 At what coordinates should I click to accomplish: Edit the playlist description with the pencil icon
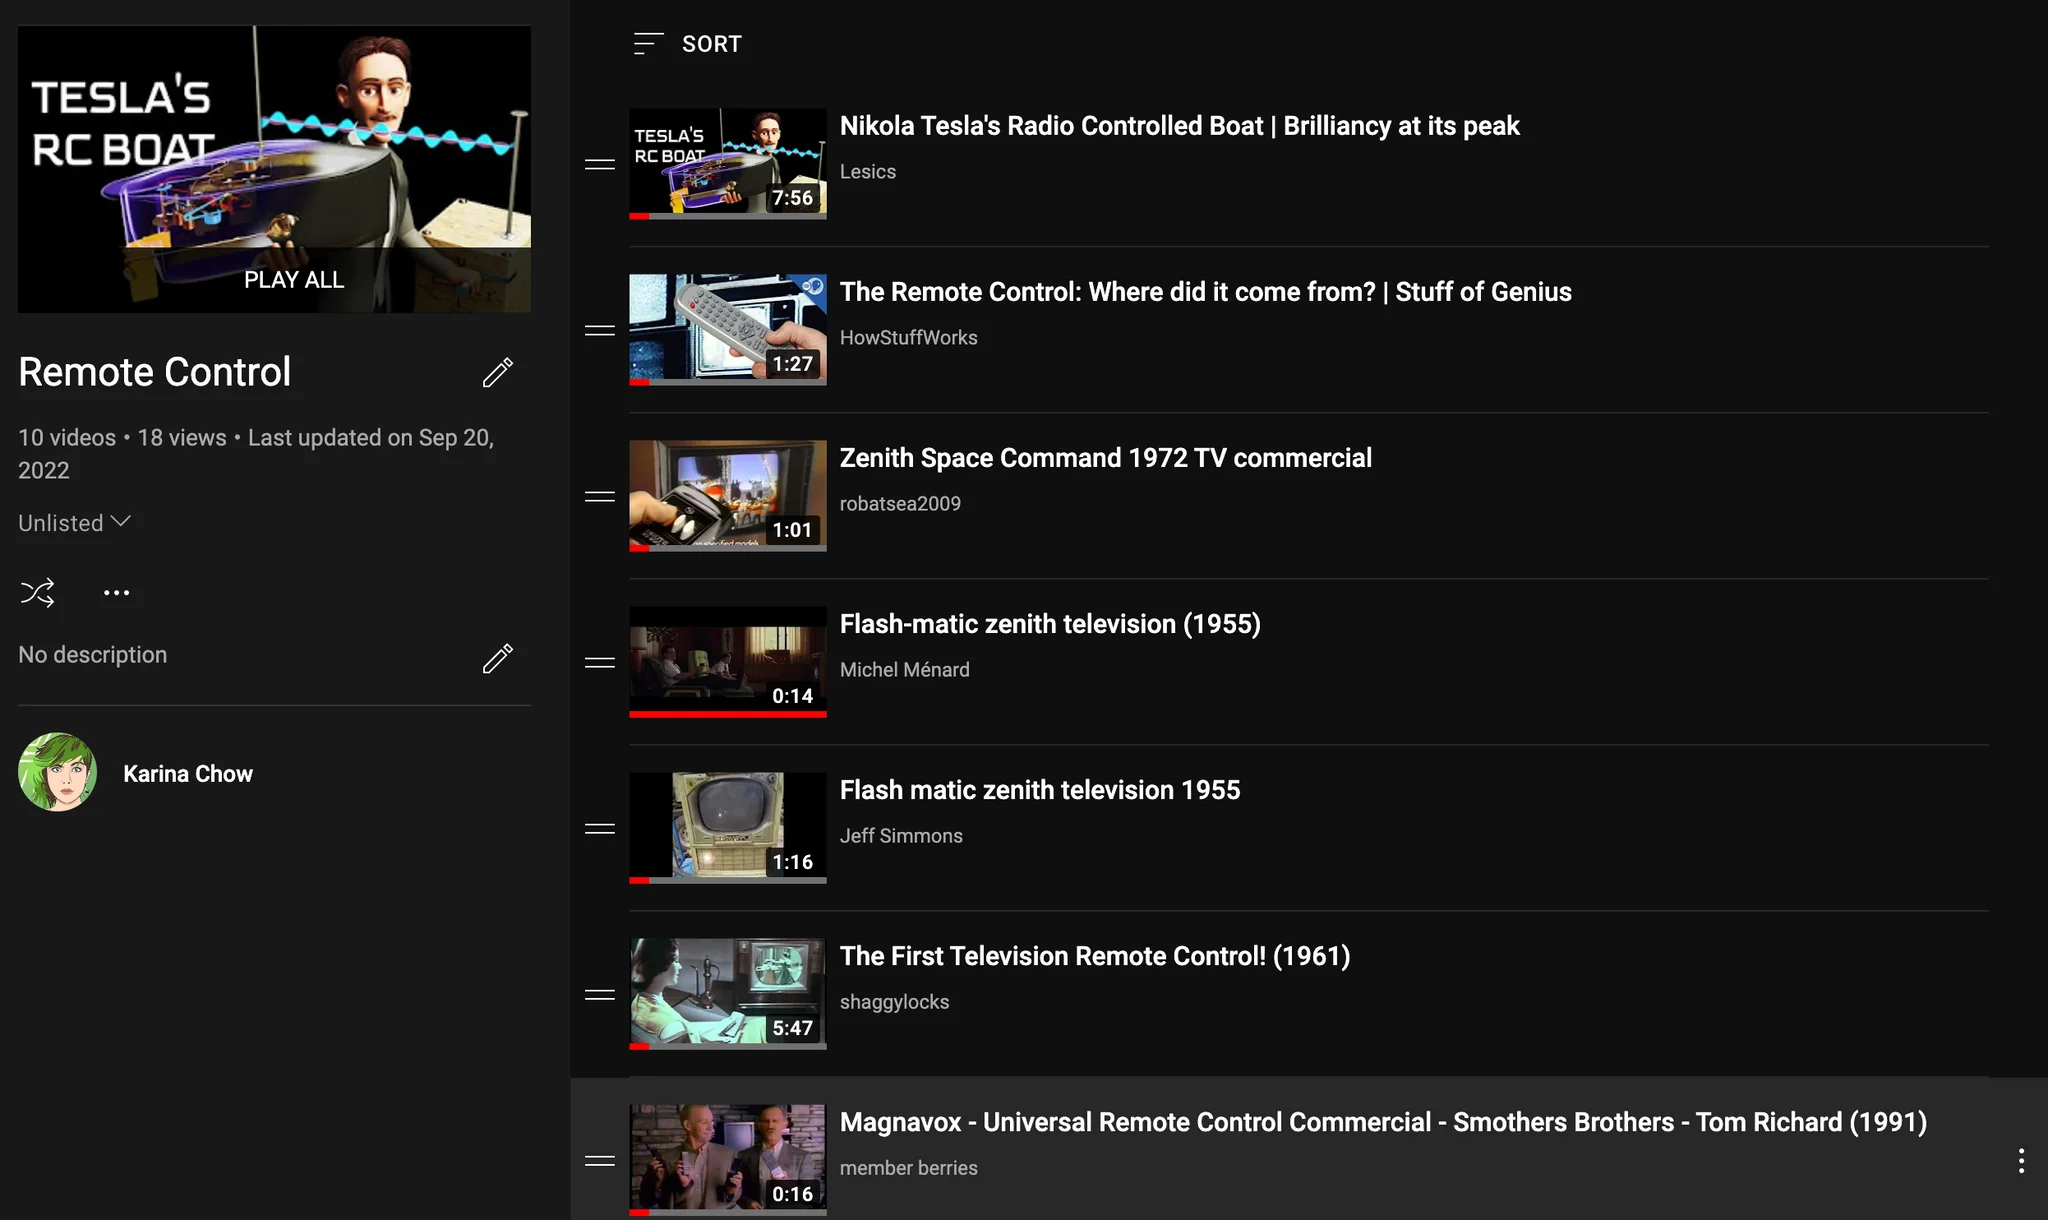(498, 659)
